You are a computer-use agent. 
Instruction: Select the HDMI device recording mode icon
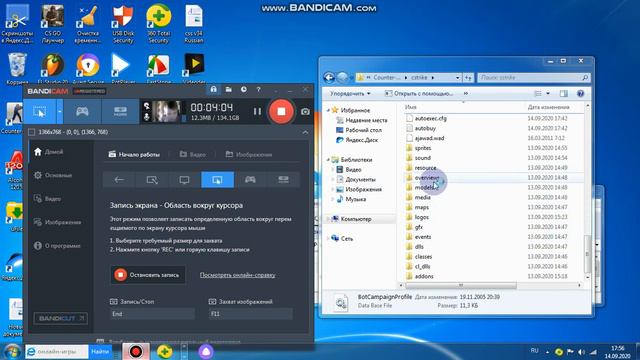click(120, 111)
